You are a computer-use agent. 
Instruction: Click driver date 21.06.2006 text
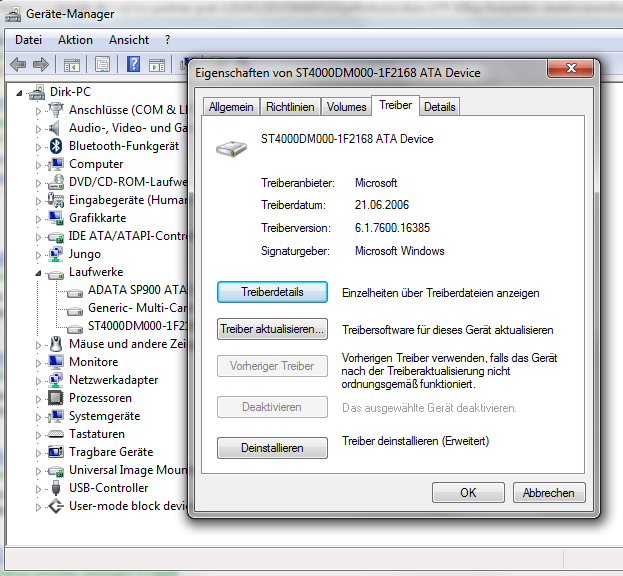click(381, 205)
